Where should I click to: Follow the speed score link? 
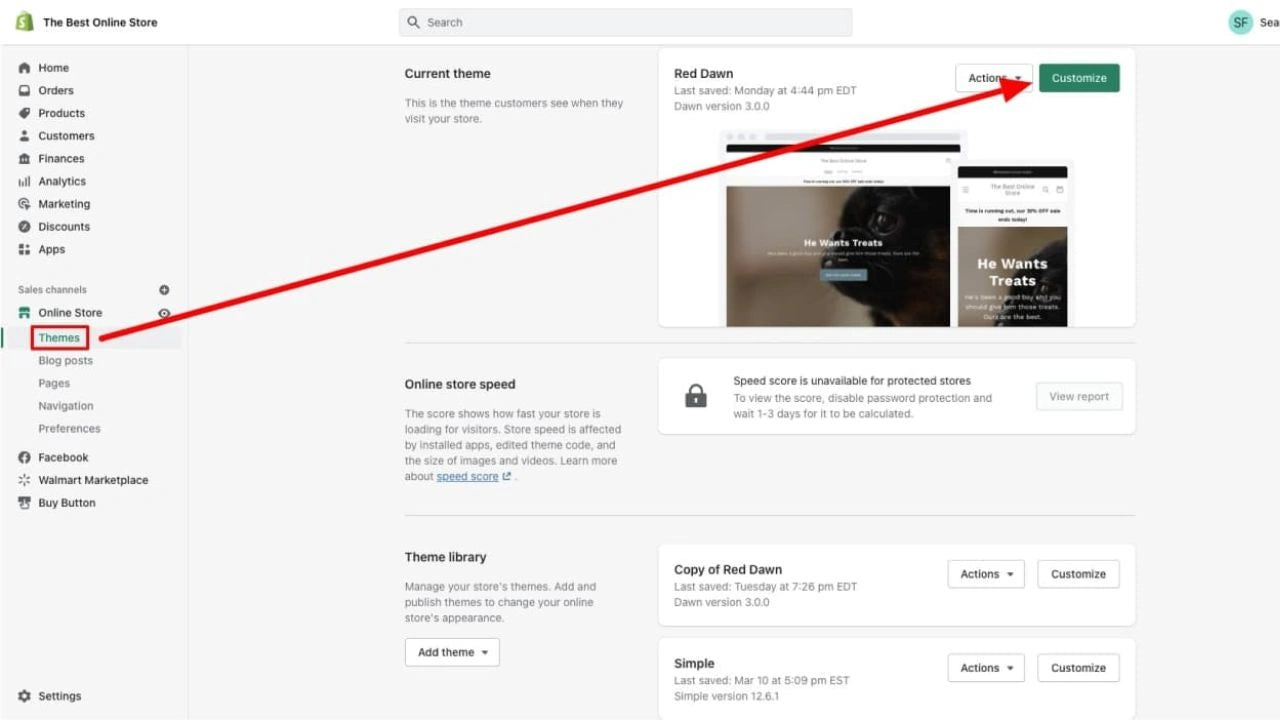pyautogui.click(x=467, y=477)
